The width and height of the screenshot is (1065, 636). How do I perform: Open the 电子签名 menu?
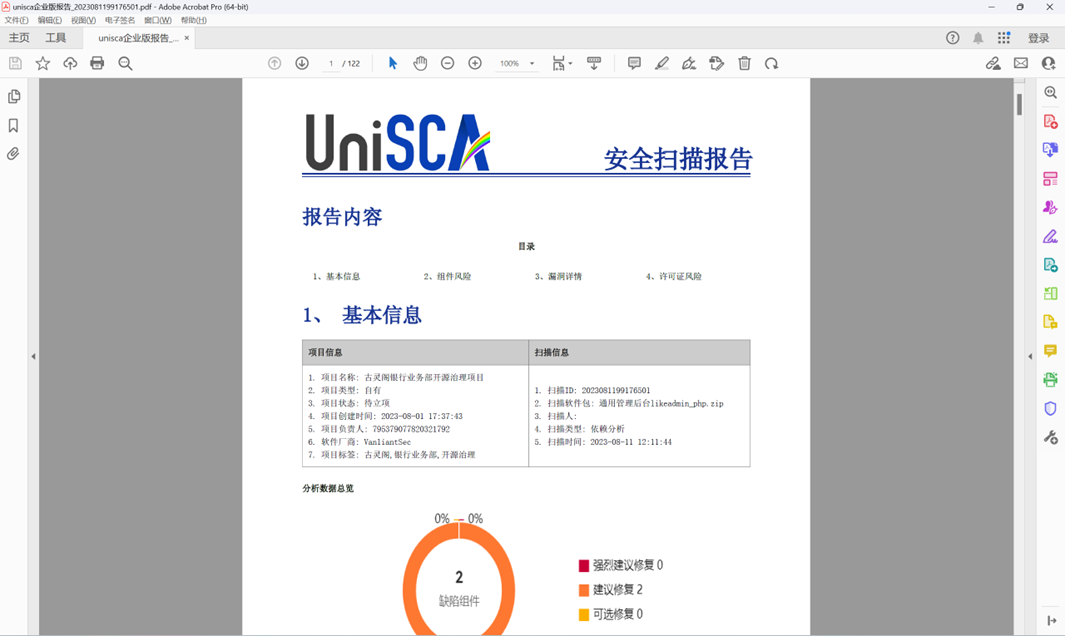pos(120,20)
